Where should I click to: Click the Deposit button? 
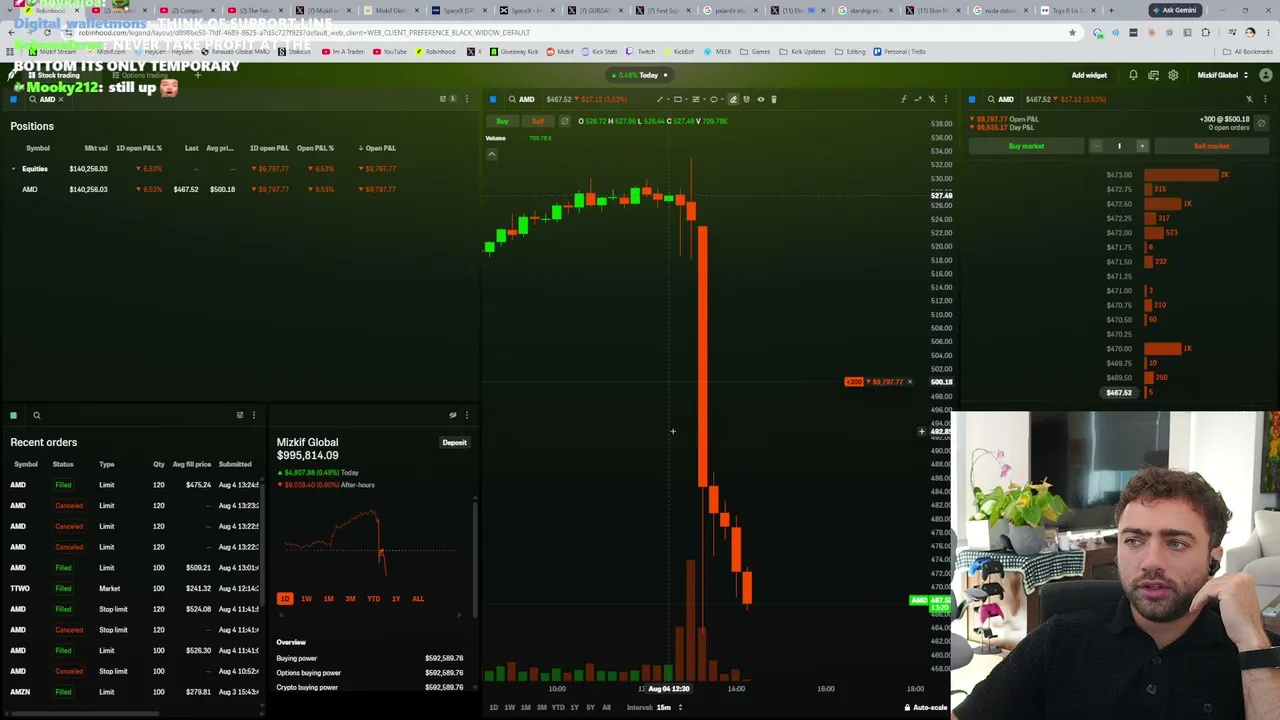(454, 442)
